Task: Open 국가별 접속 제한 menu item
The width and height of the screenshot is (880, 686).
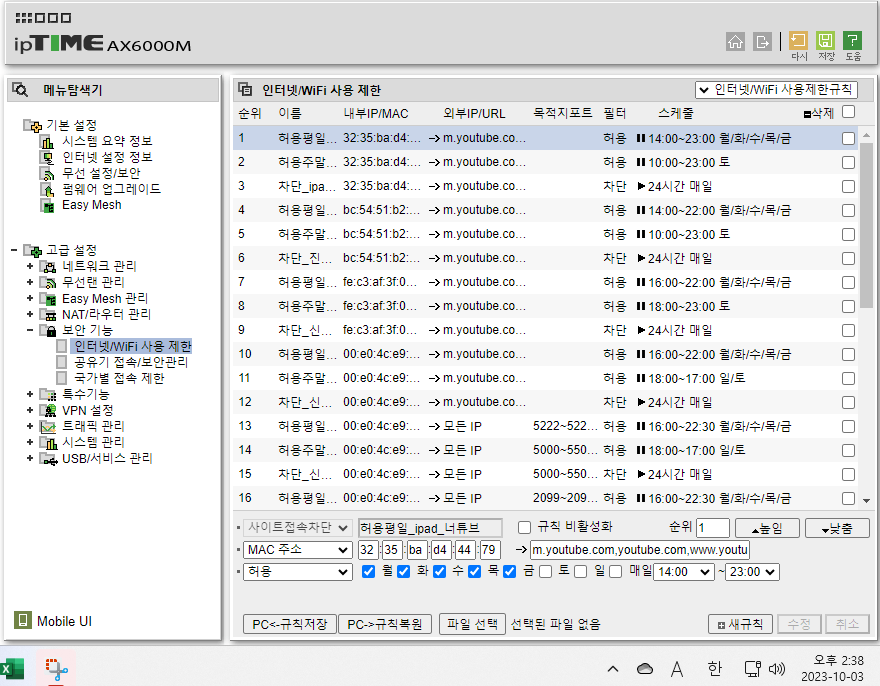Action: [120, 378]
